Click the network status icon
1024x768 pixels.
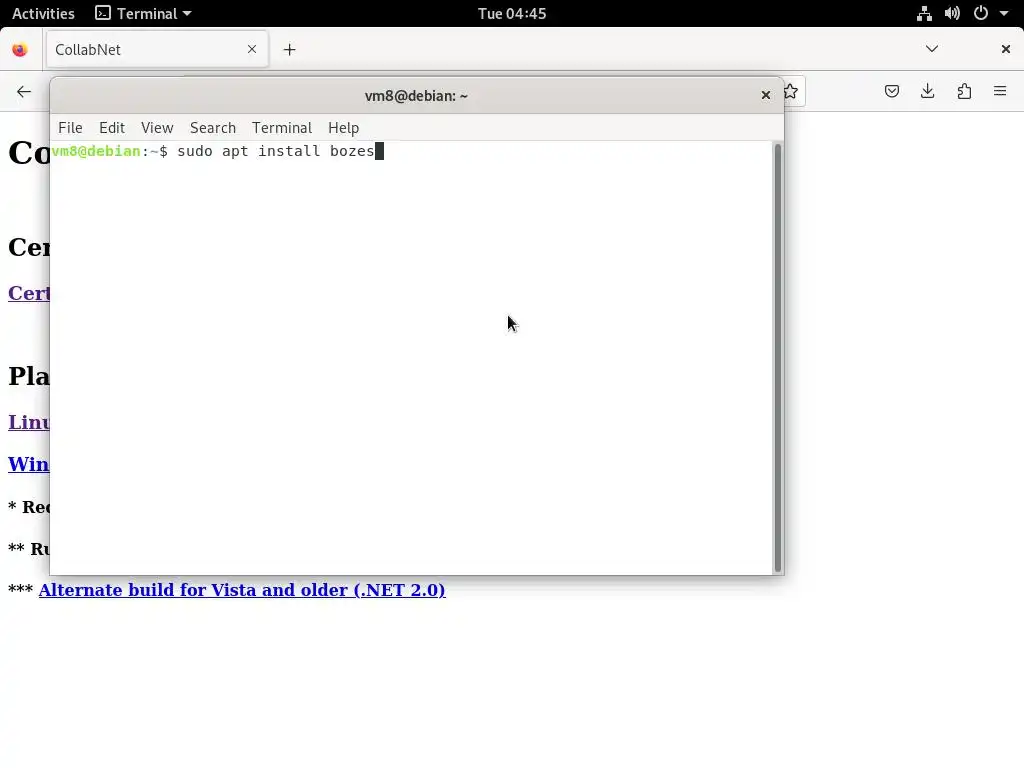(x=923, y=13)
